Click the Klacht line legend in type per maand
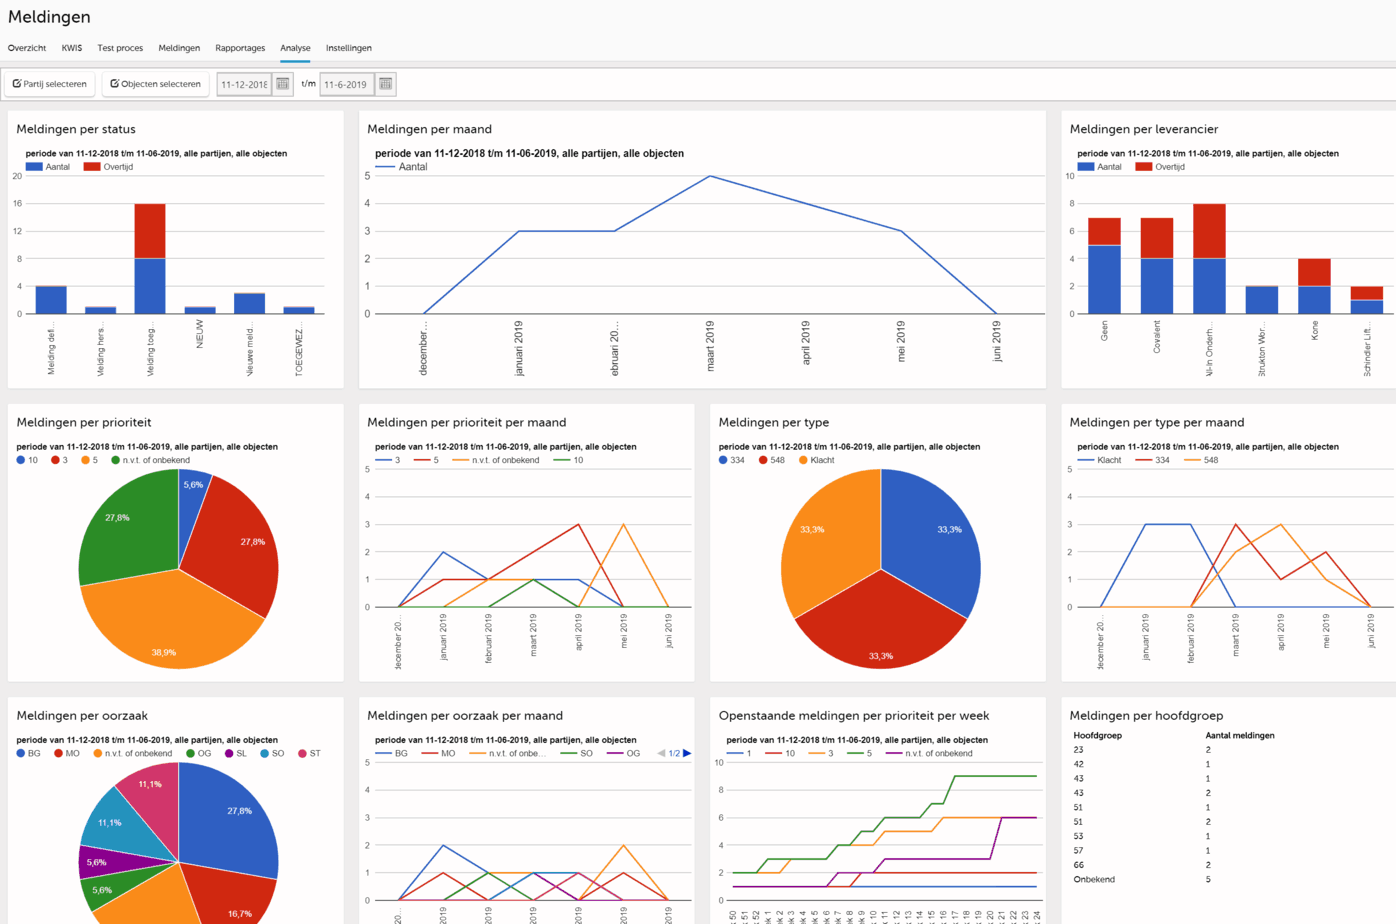The image size is (1396, 924). point(1099,460)
